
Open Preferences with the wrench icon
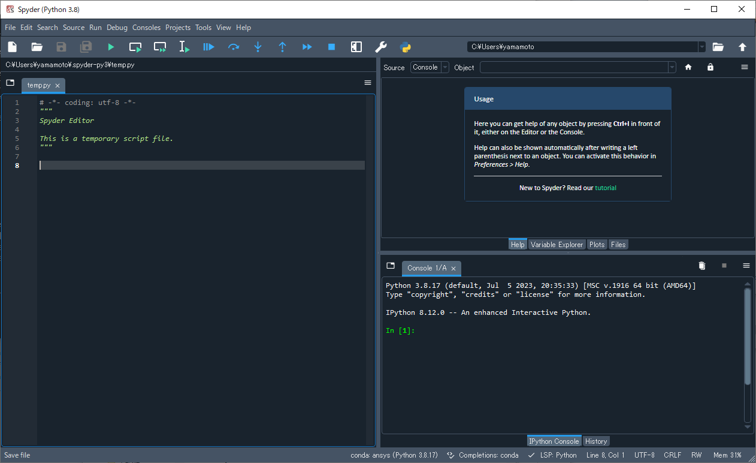point(381,47)
